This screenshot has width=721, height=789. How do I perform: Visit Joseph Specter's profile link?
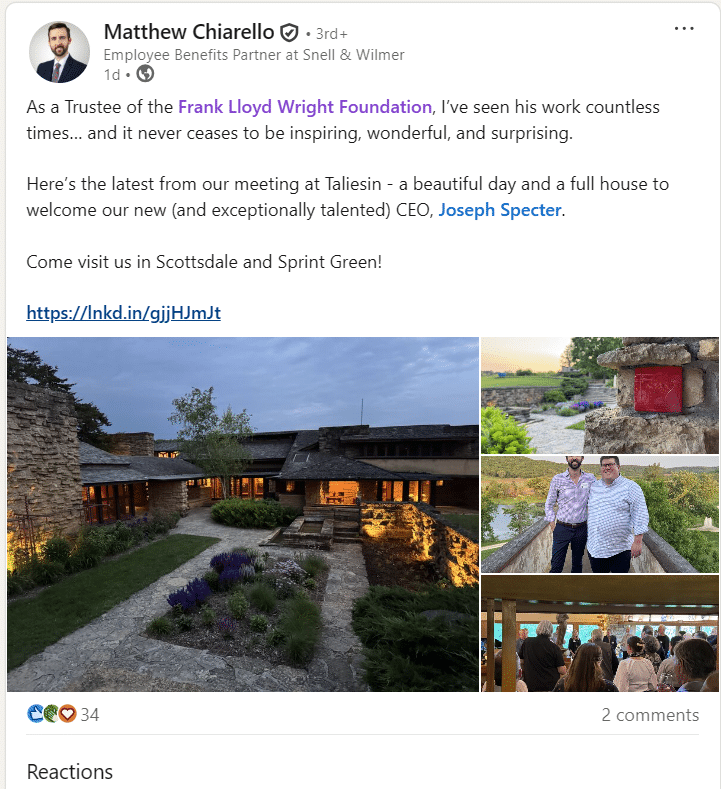(499, 211)
